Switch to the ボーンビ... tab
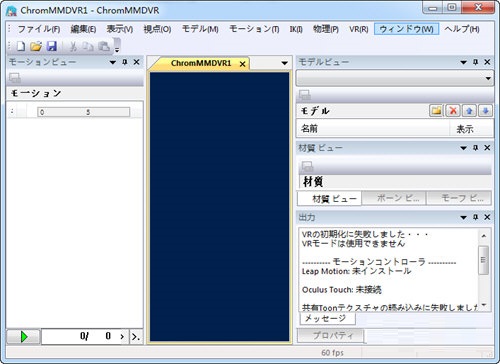Viewport: 500px width, 364px height. click(x=394, y=198)
